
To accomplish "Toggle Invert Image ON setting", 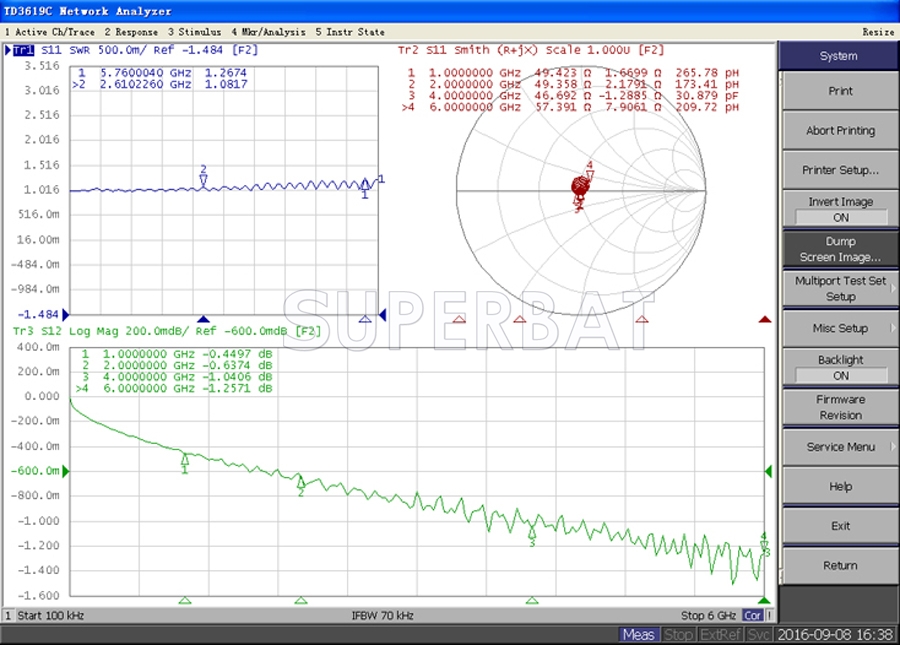I will (840, 209).
